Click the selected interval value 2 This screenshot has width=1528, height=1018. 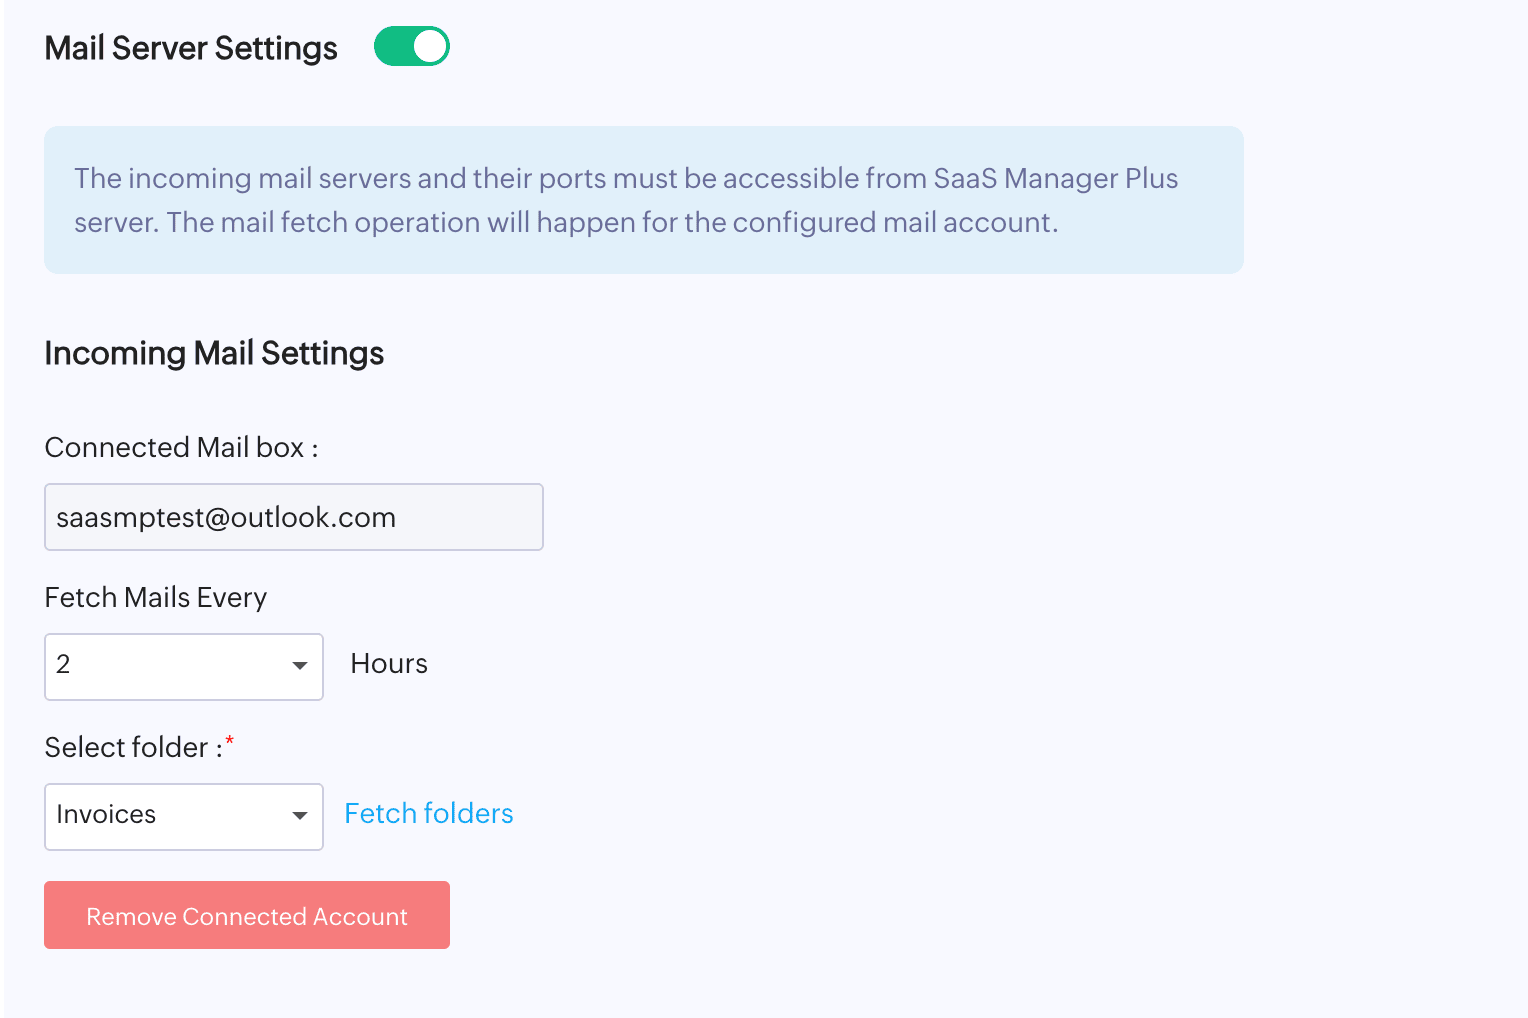click(63, 665)
